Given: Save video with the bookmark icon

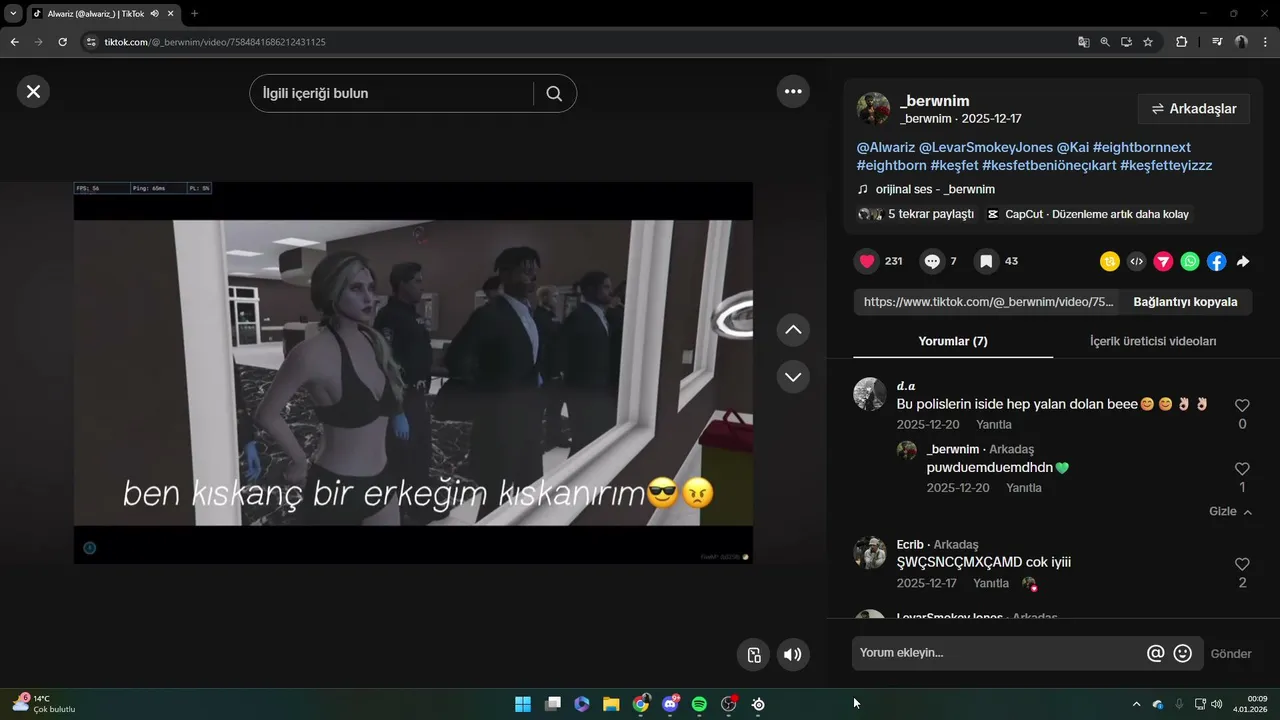Looking at the screenshot, I should 986,261.
